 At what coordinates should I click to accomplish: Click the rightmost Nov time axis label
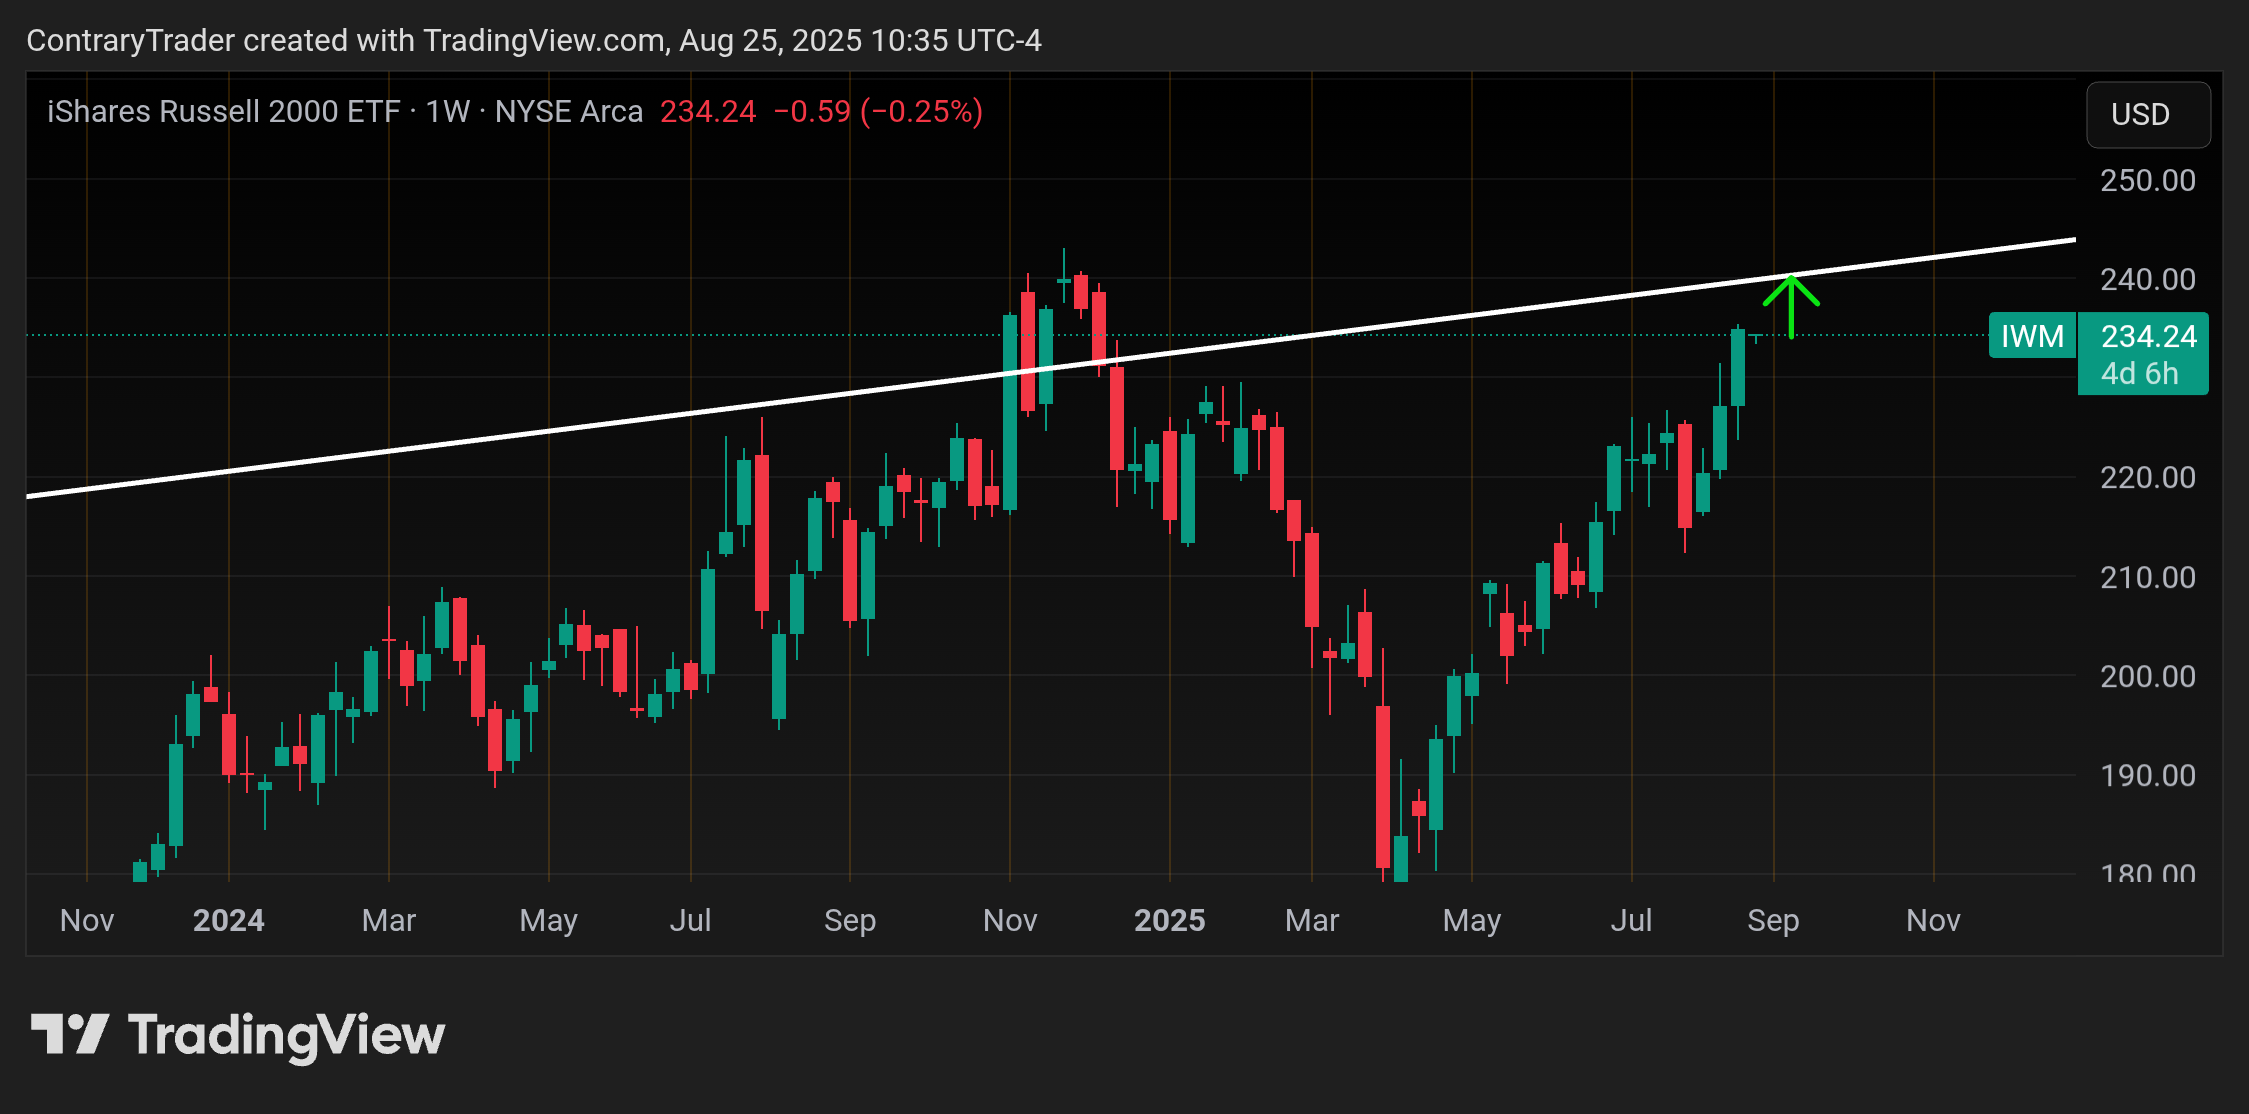click(1933, 920)
